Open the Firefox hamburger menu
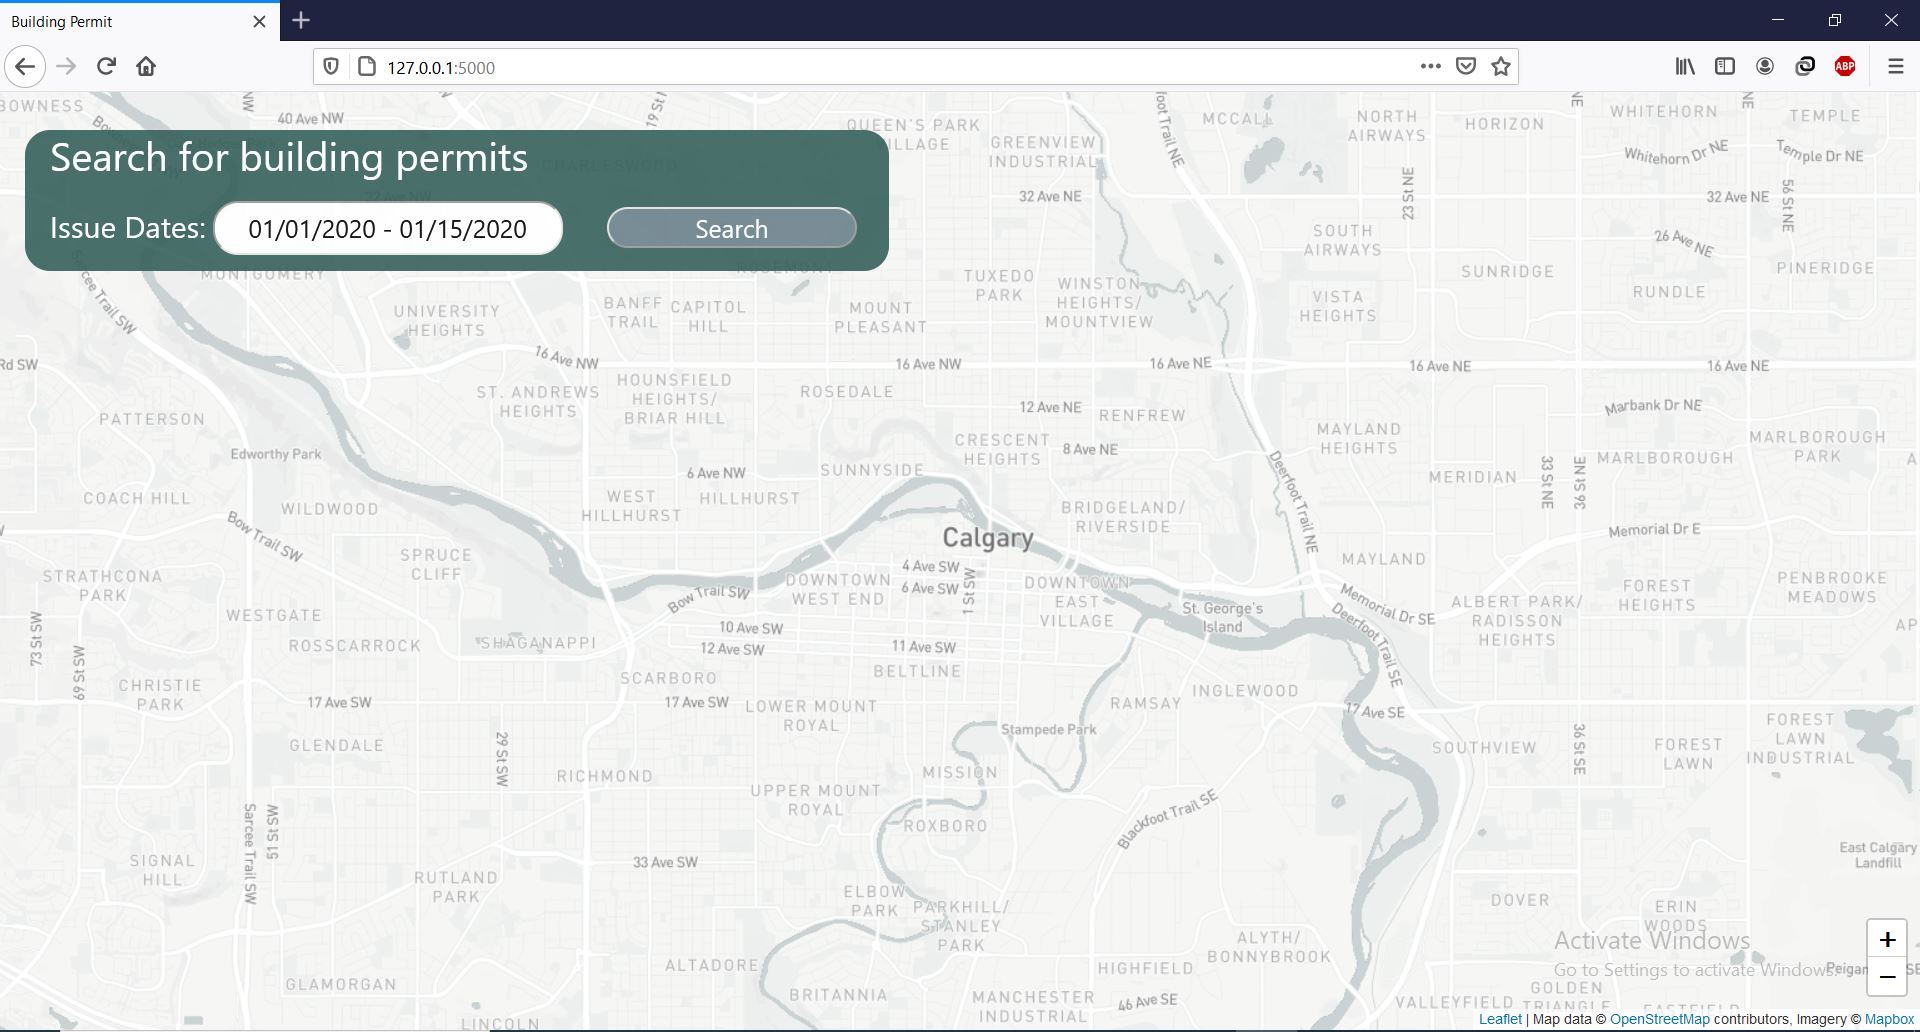 [x=1895, y=66]
